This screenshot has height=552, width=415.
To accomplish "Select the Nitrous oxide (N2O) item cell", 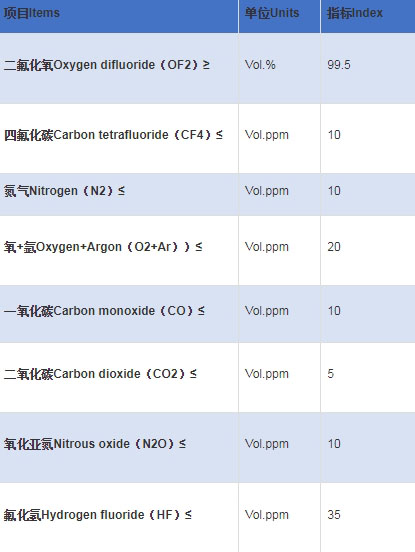I will [119, 447].
